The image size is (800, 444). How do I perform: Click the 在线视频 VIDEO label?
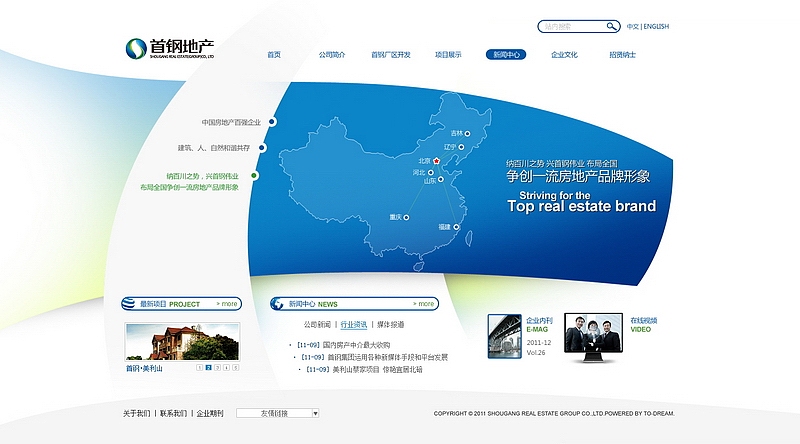point(643,325)
